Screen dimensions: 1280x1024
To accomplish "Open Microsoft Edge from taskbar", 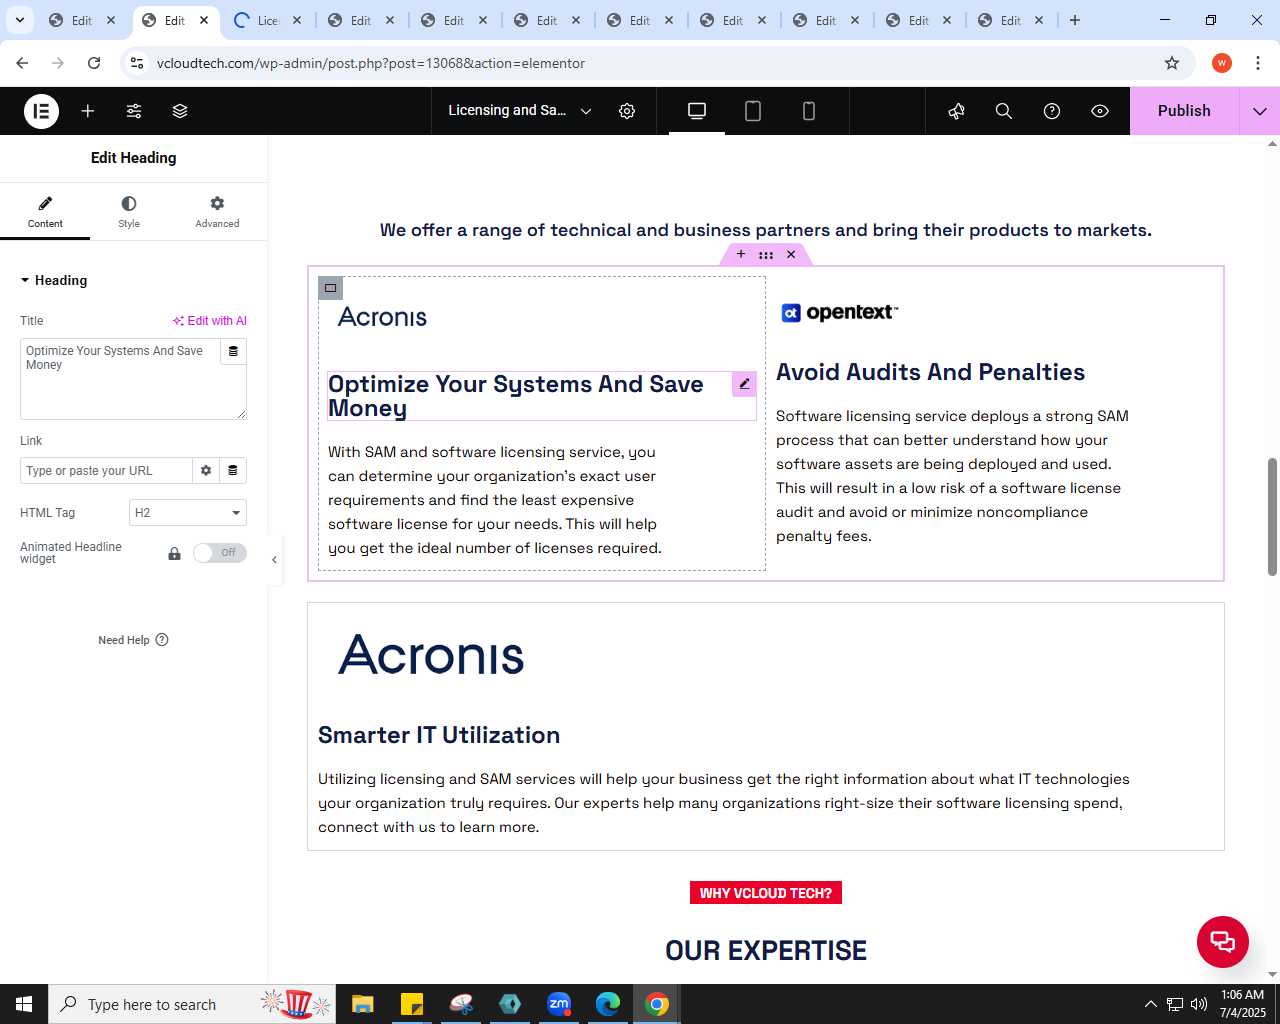I will (608, 1004).
